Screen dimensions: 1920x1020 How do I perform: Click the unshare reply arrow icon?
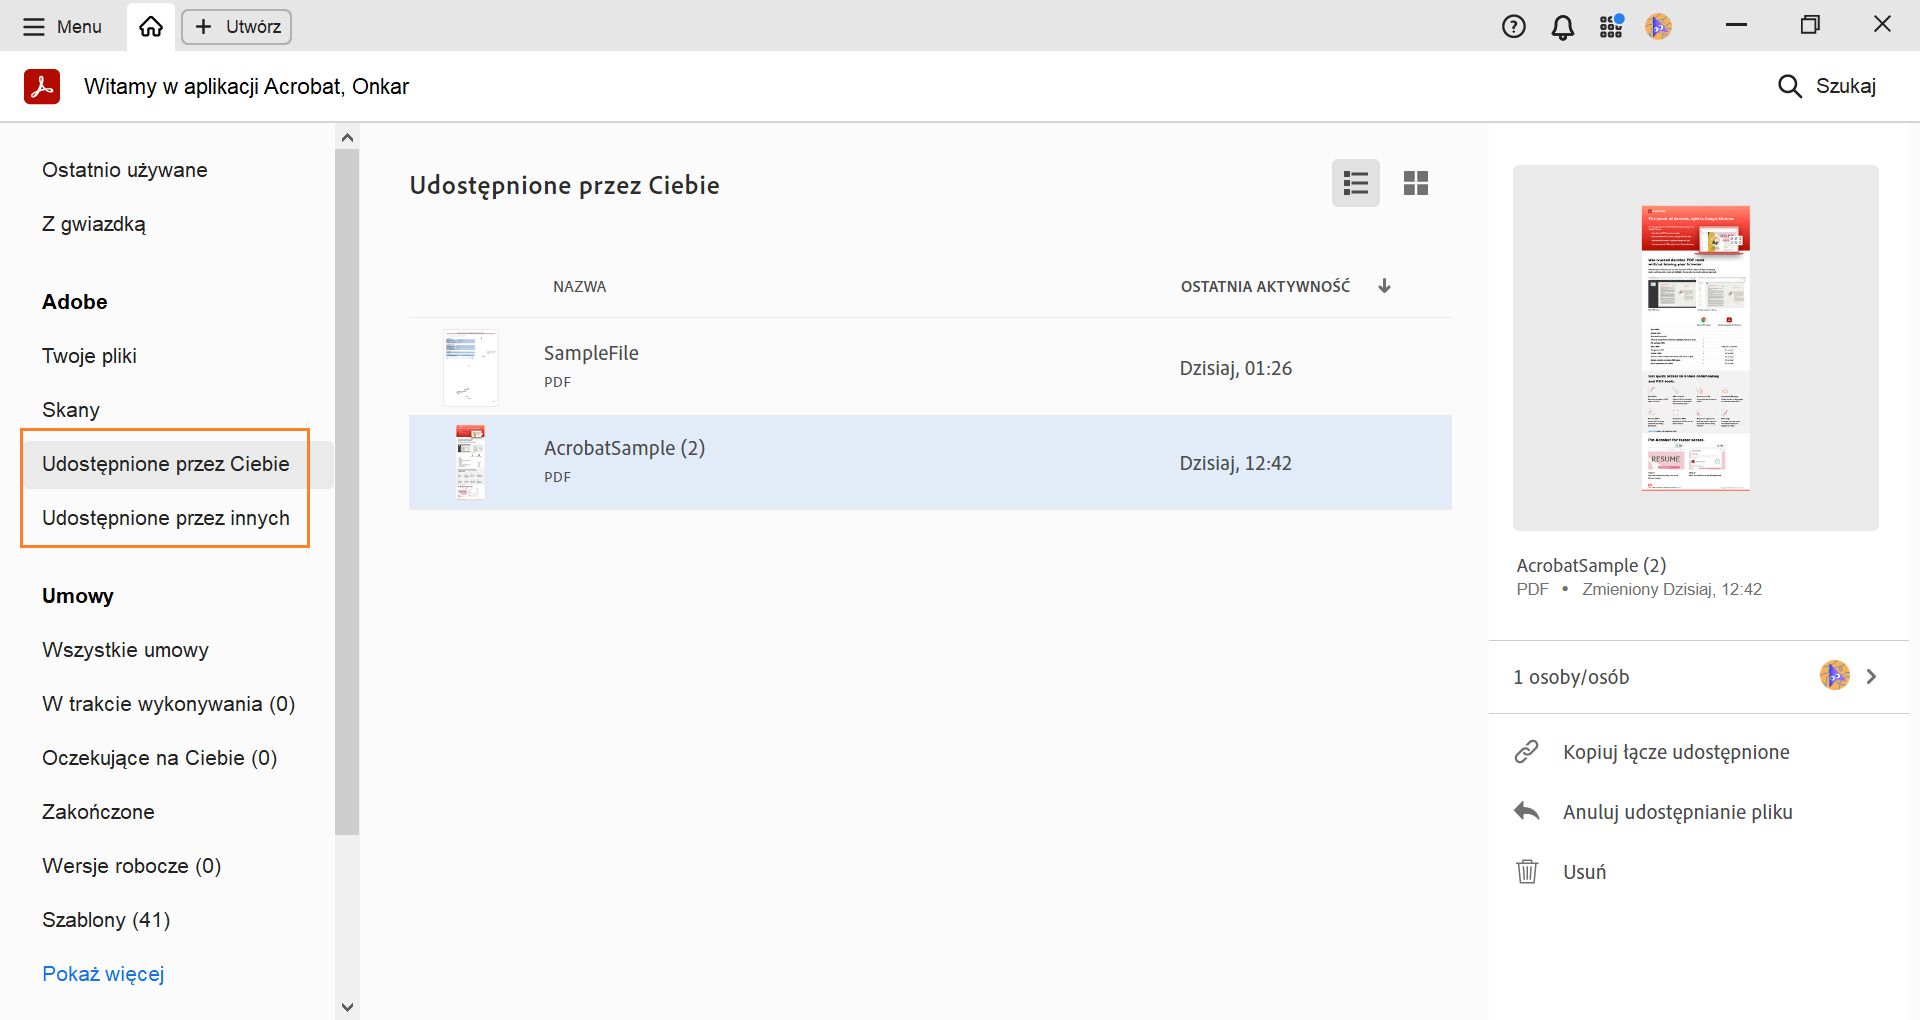pos(1527,811)
